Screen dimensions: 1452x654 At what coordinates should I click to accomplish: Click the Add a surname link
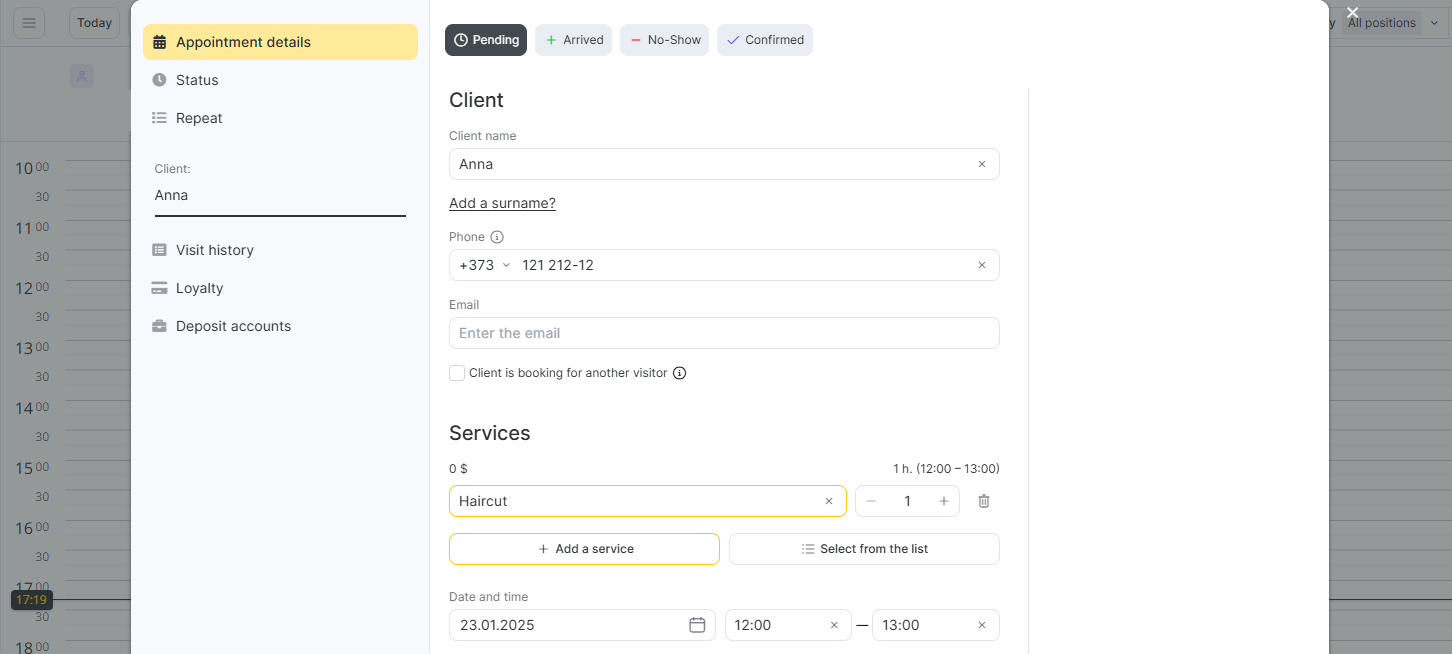point(502,203)
